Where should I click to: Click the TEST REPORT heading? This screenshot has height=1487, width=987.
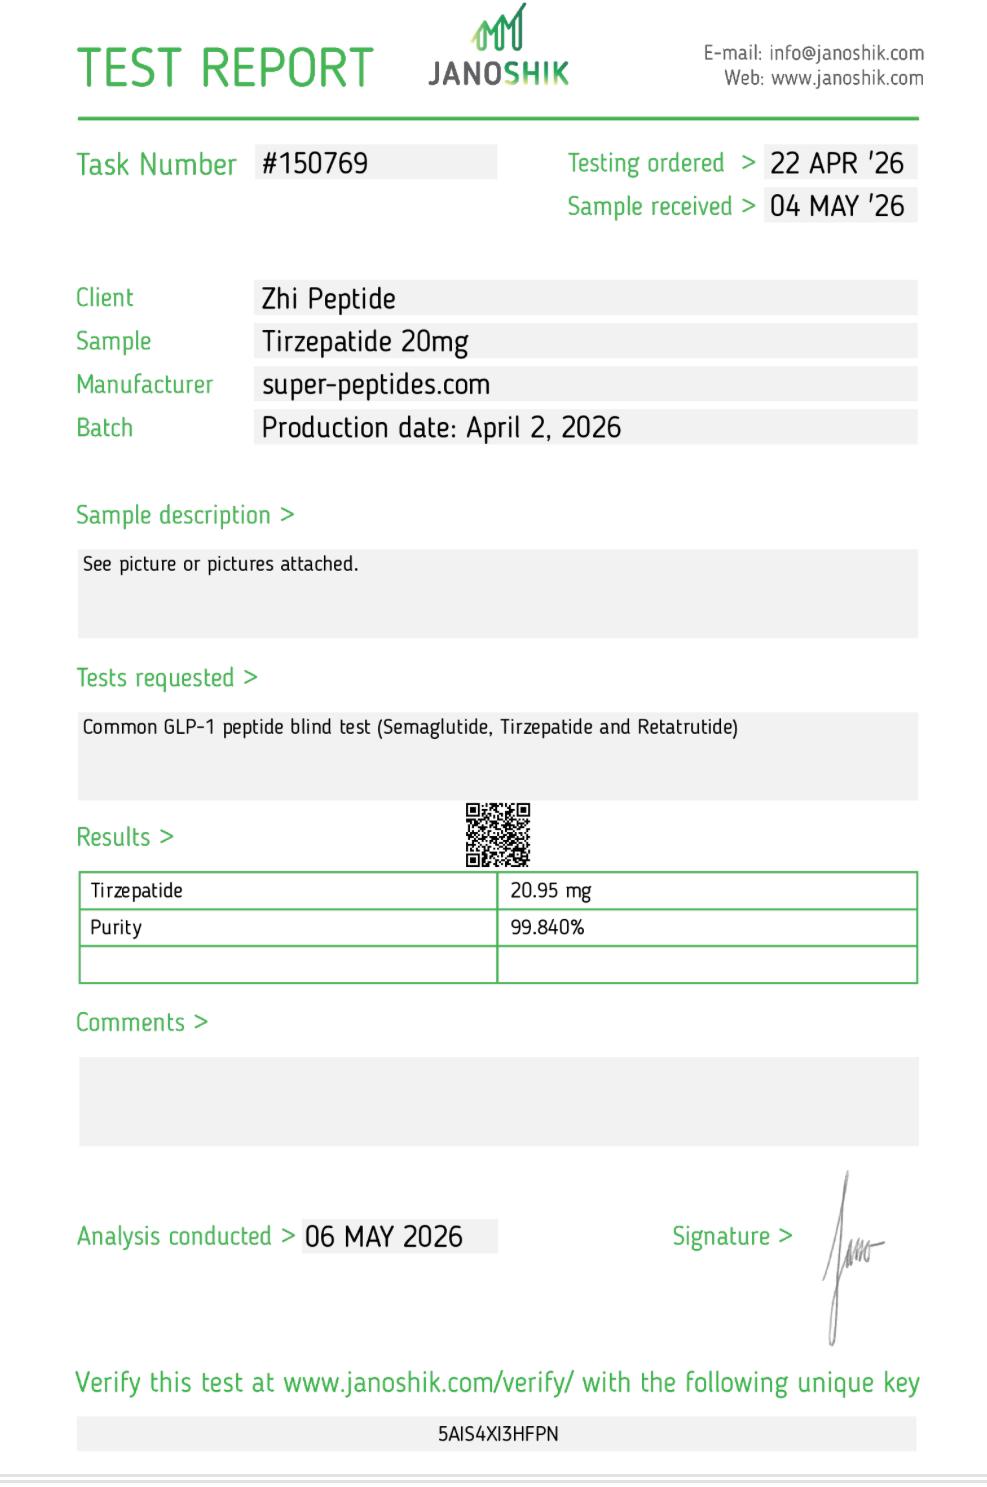point(225,68)
